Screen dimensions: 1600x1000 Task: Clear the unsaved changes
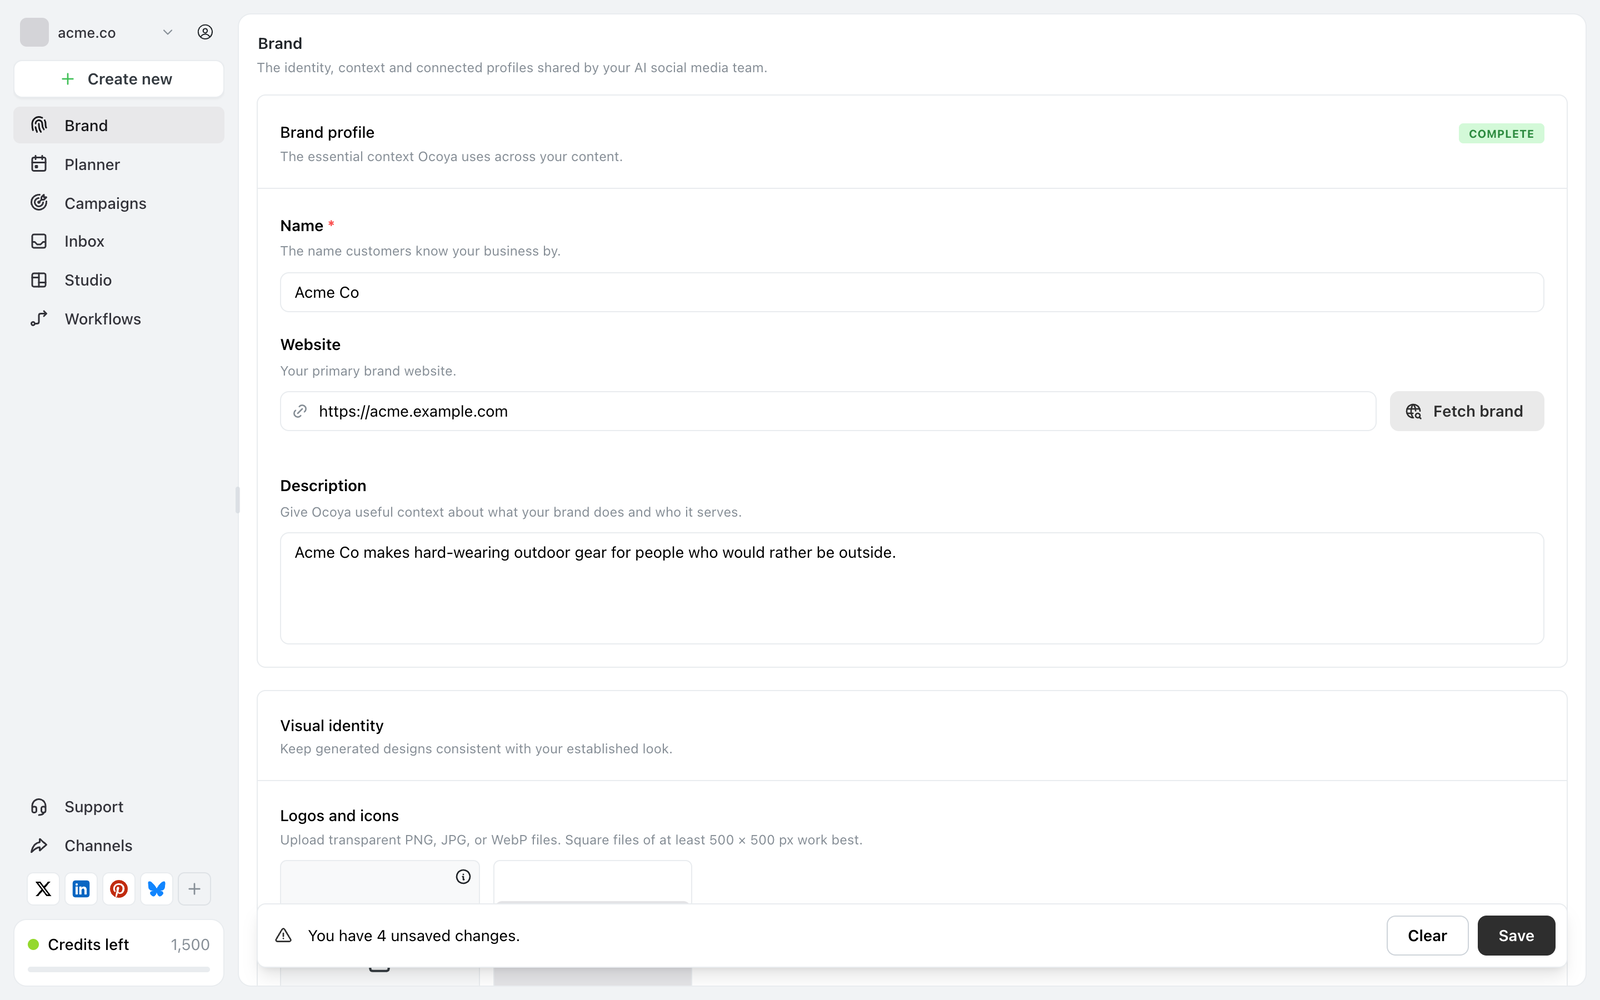pos(1427,936)
